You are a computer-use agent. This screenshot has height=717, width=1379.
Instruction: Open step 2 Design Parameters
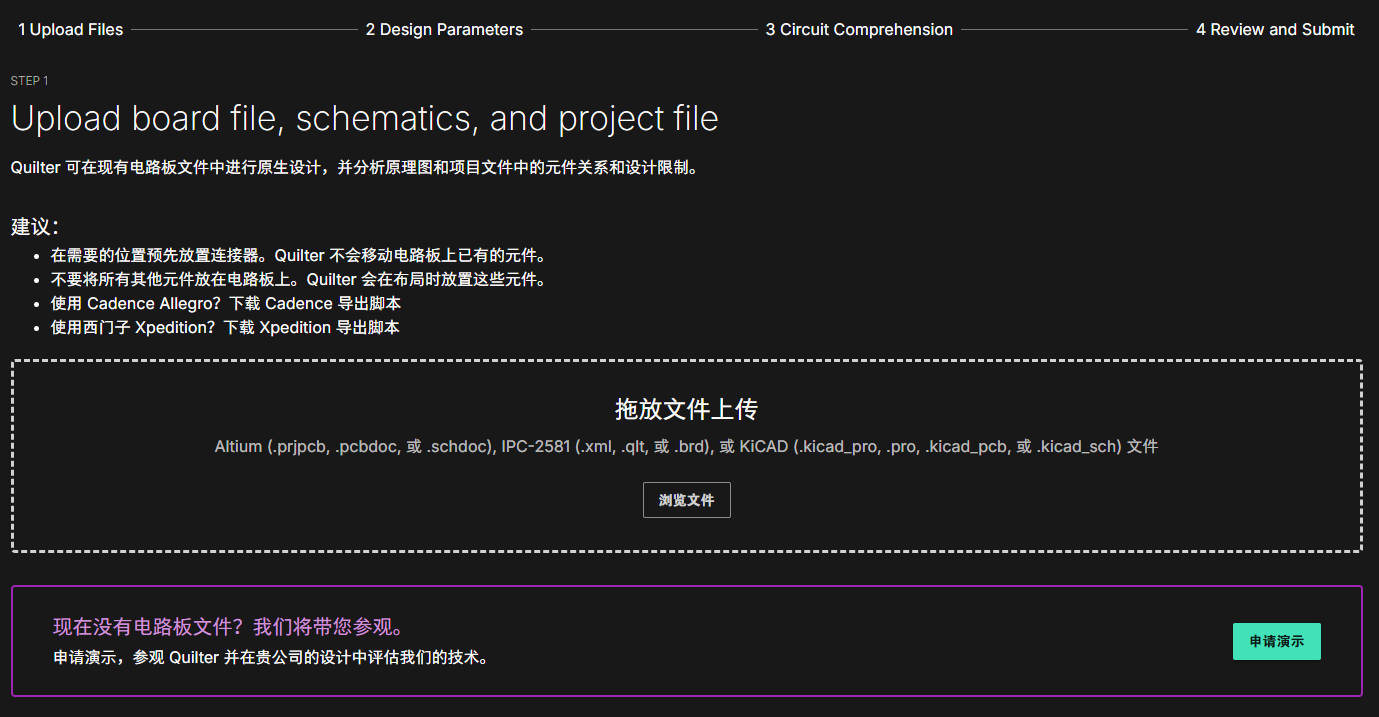(x=444, y=30)
